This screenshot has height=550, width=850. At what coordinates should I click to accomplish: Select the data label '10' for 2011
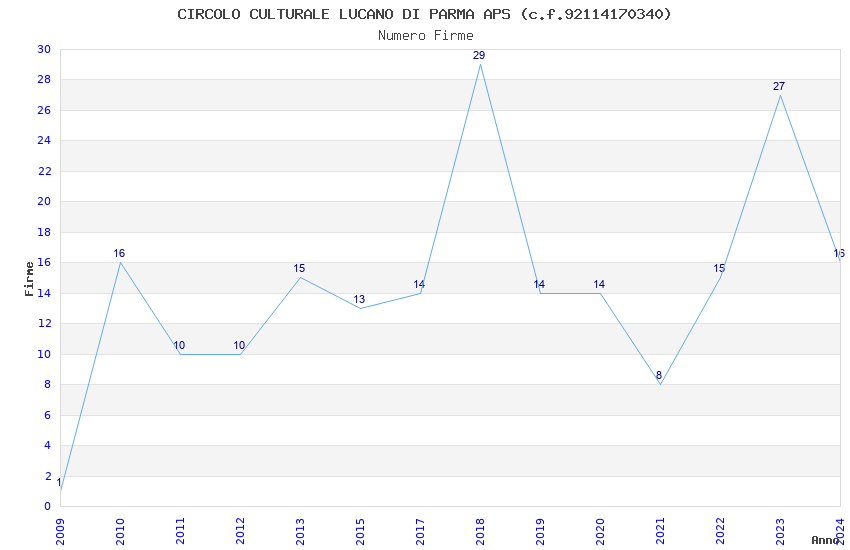[x=179, y=345]
